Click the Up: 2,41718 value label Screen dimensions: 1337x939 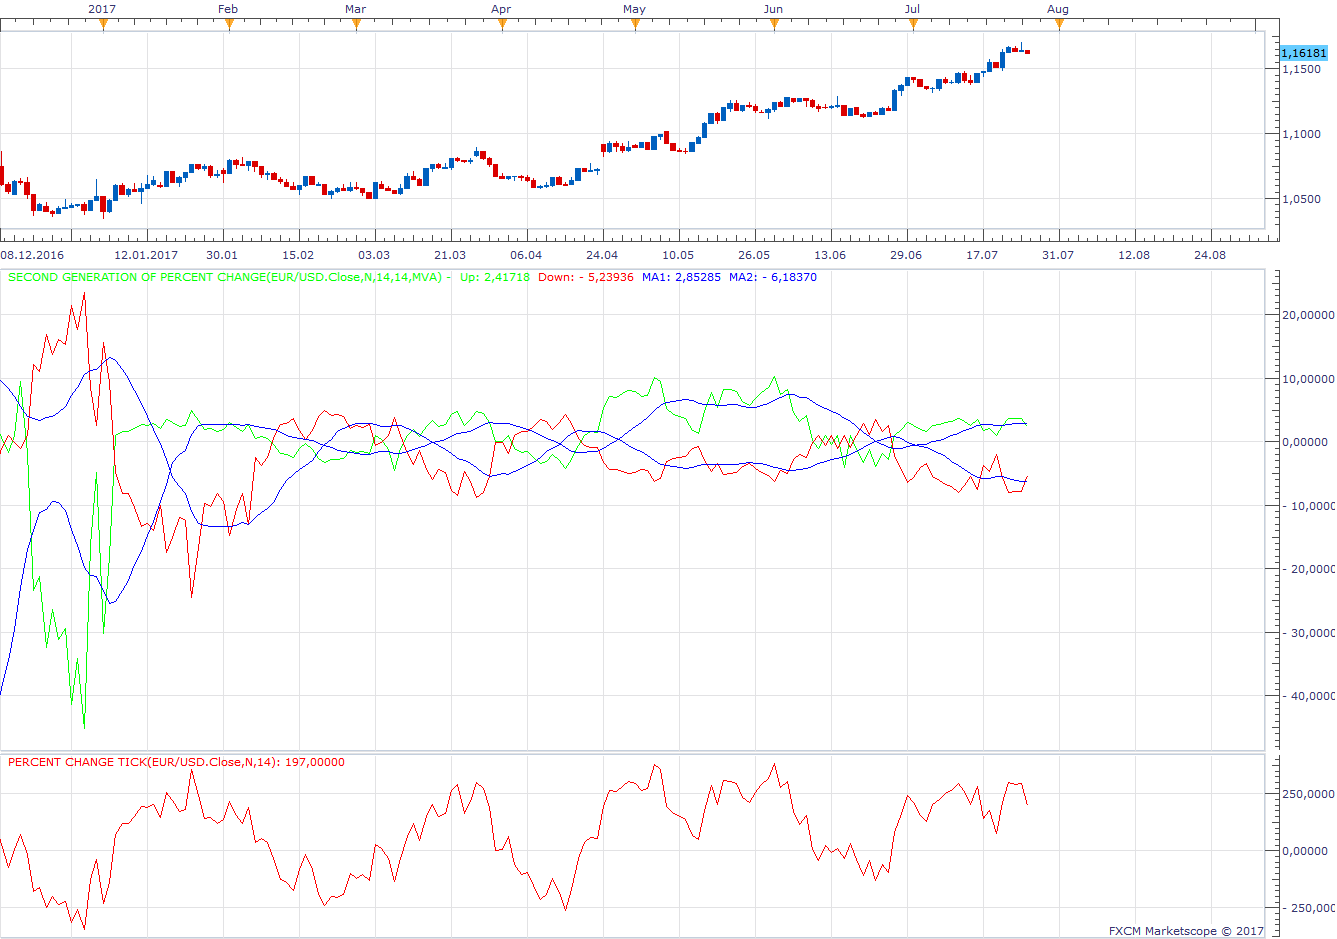point(495,277)
